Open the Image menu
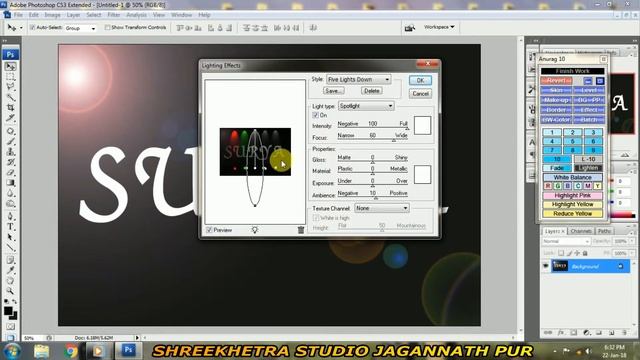This screenshot has width=640, height=360. pyautogui.click(x=52, y=15)
